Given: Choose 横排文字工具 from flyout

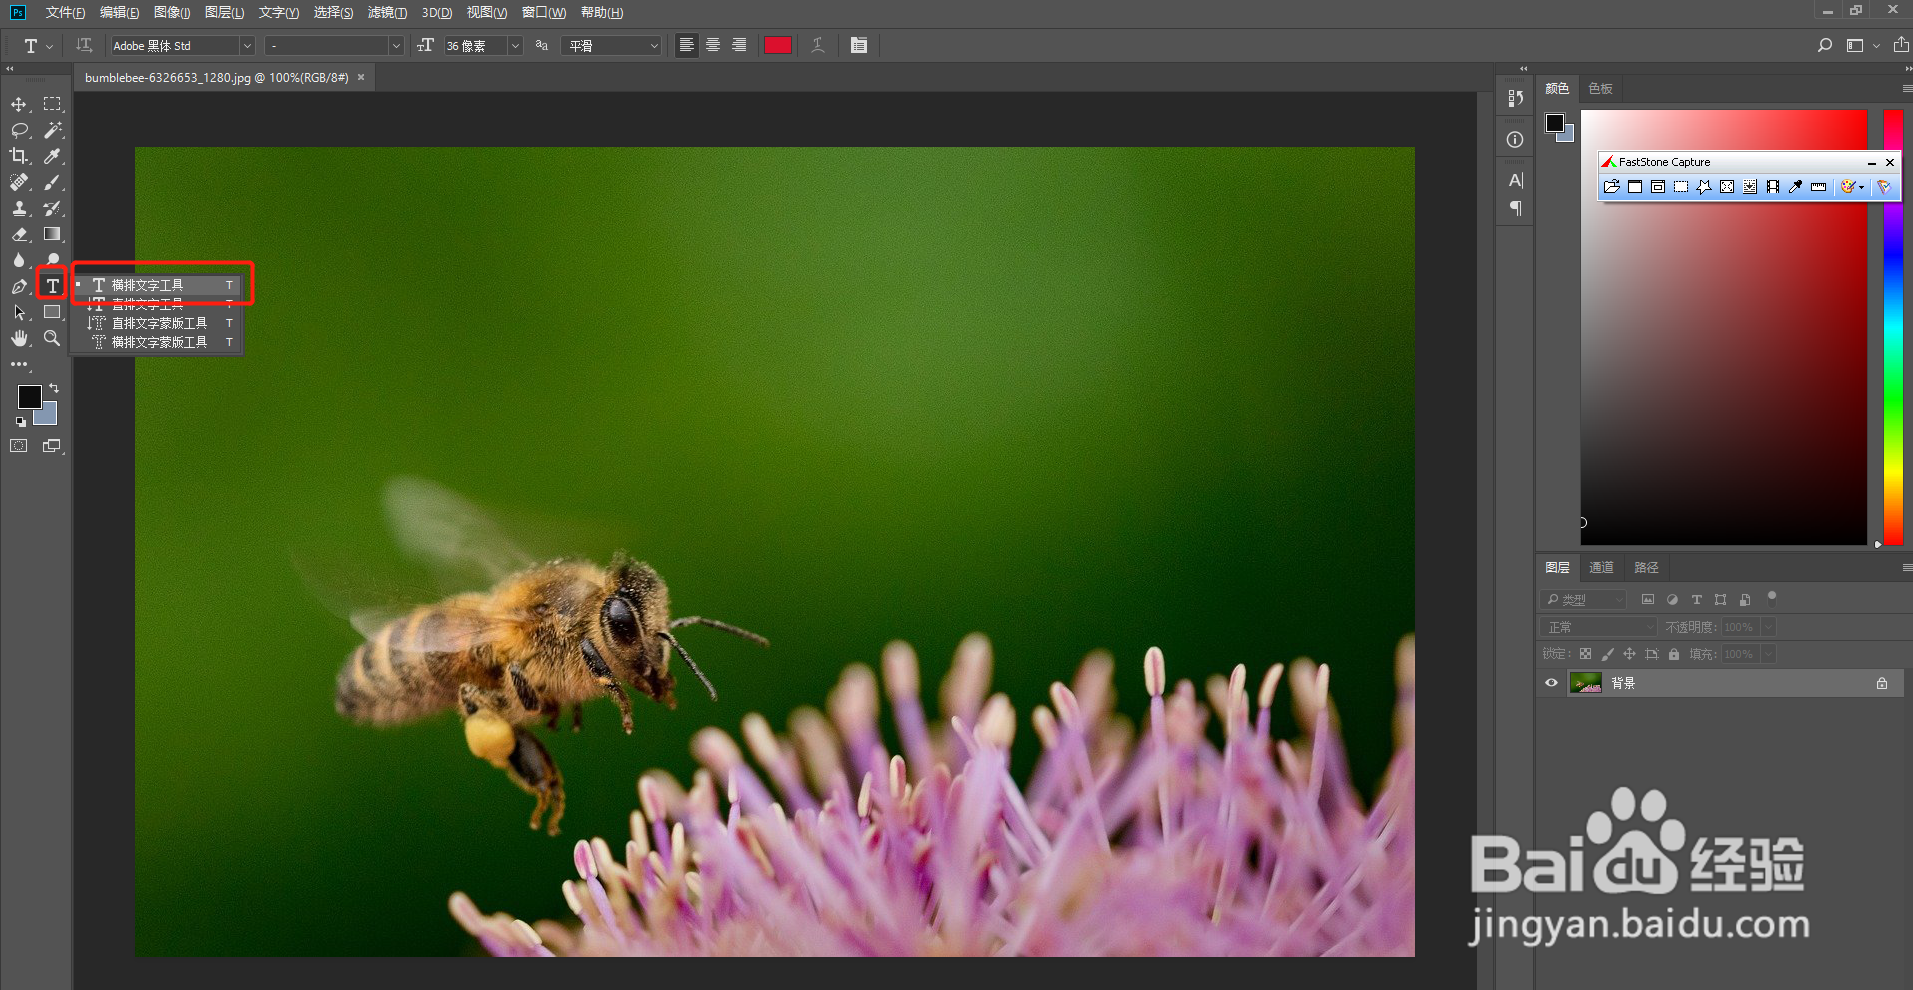Looking at the screenshot, I should pos(158,285).
